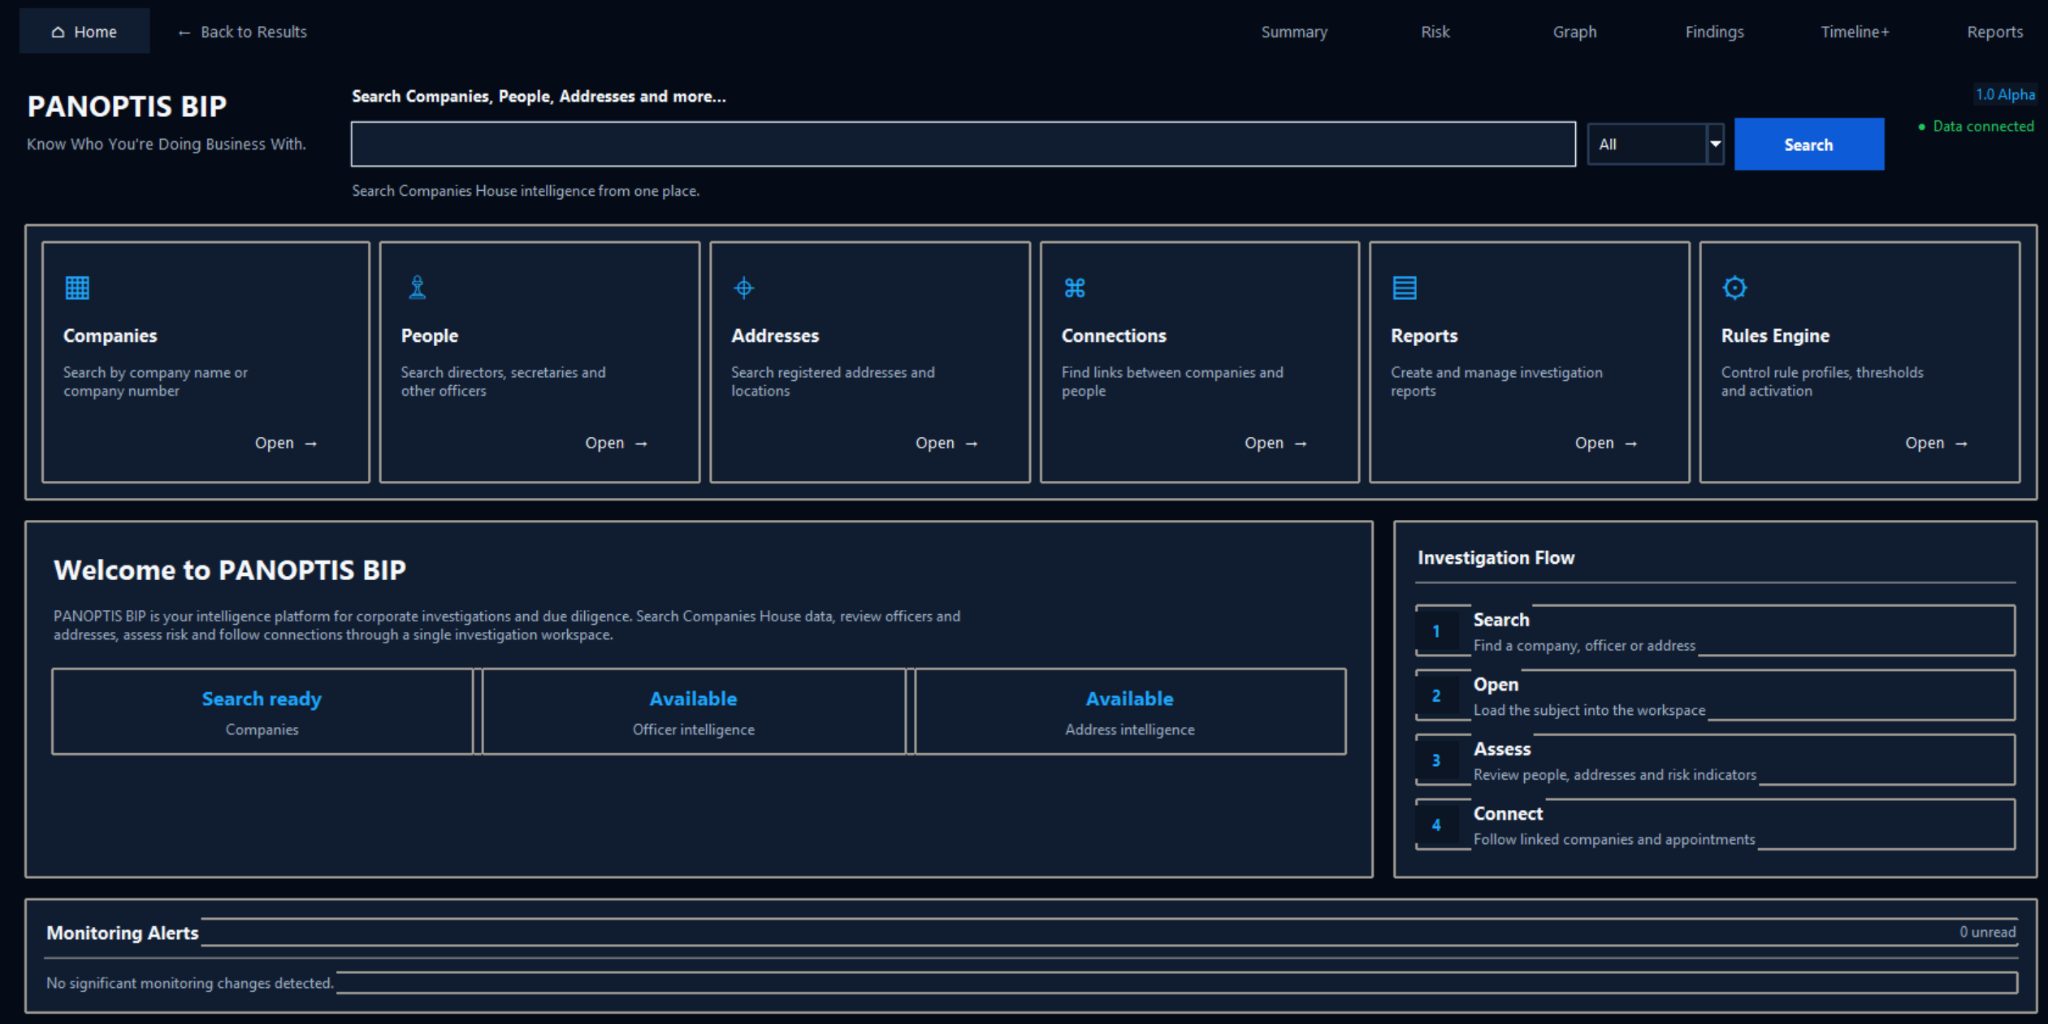Open the Findings tab

(x=1714, y=32)
